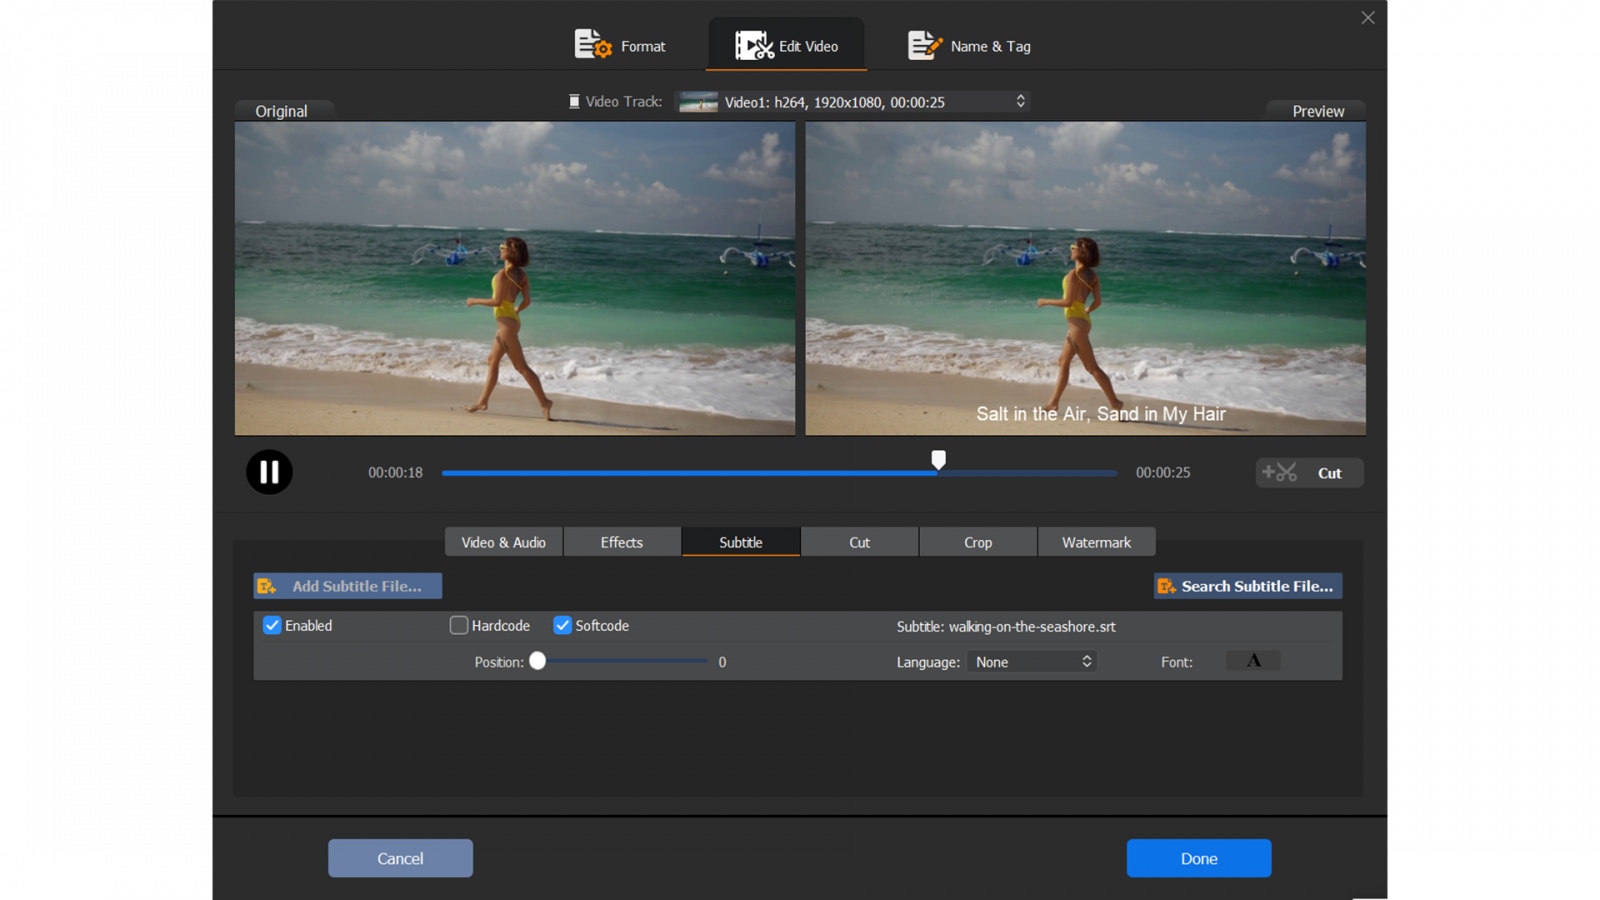Pause the video playback
This screenshot has width=1600, height=900.
pyautogui.click(x=269, y=472)
